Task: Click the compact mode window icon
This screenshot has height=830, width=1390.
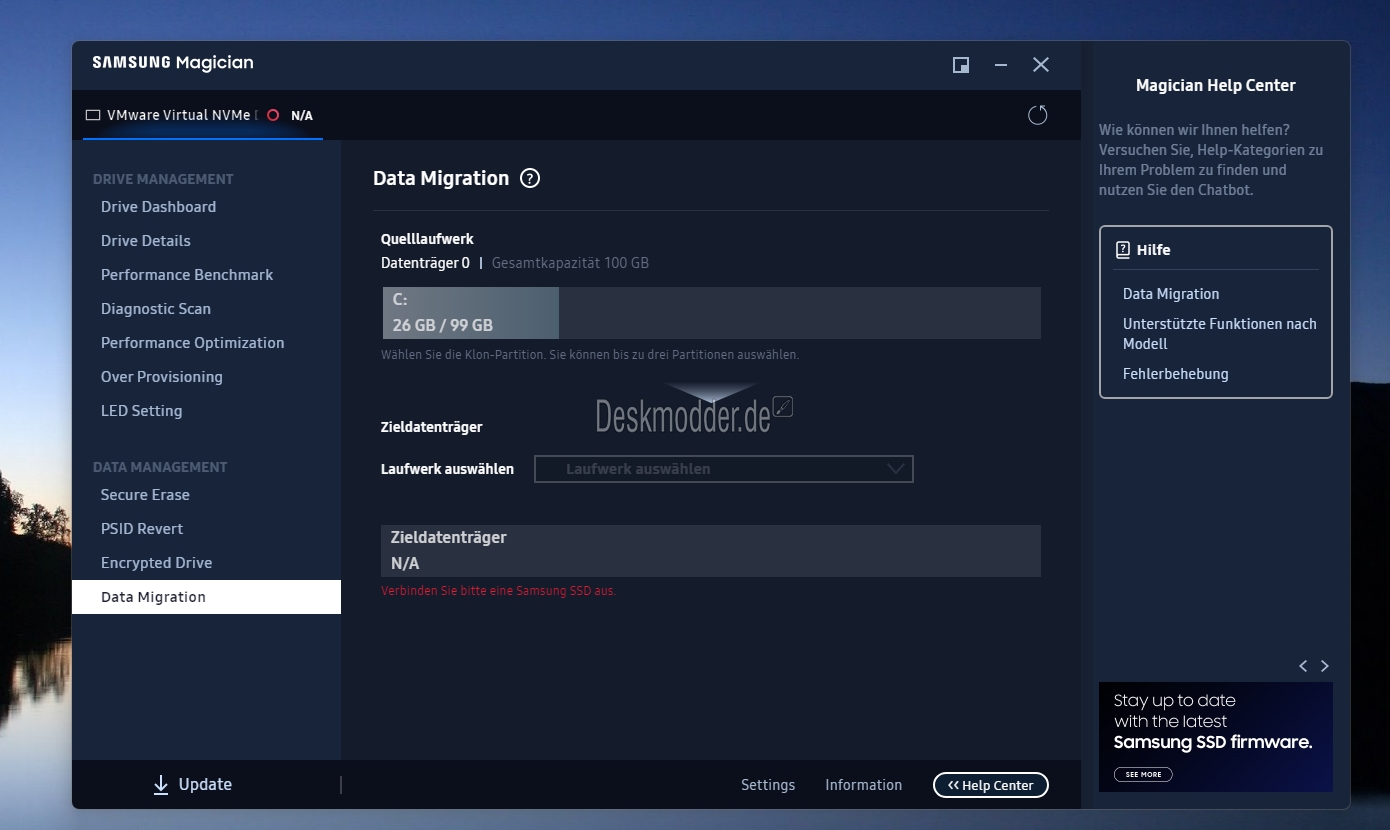Action: 961,65
